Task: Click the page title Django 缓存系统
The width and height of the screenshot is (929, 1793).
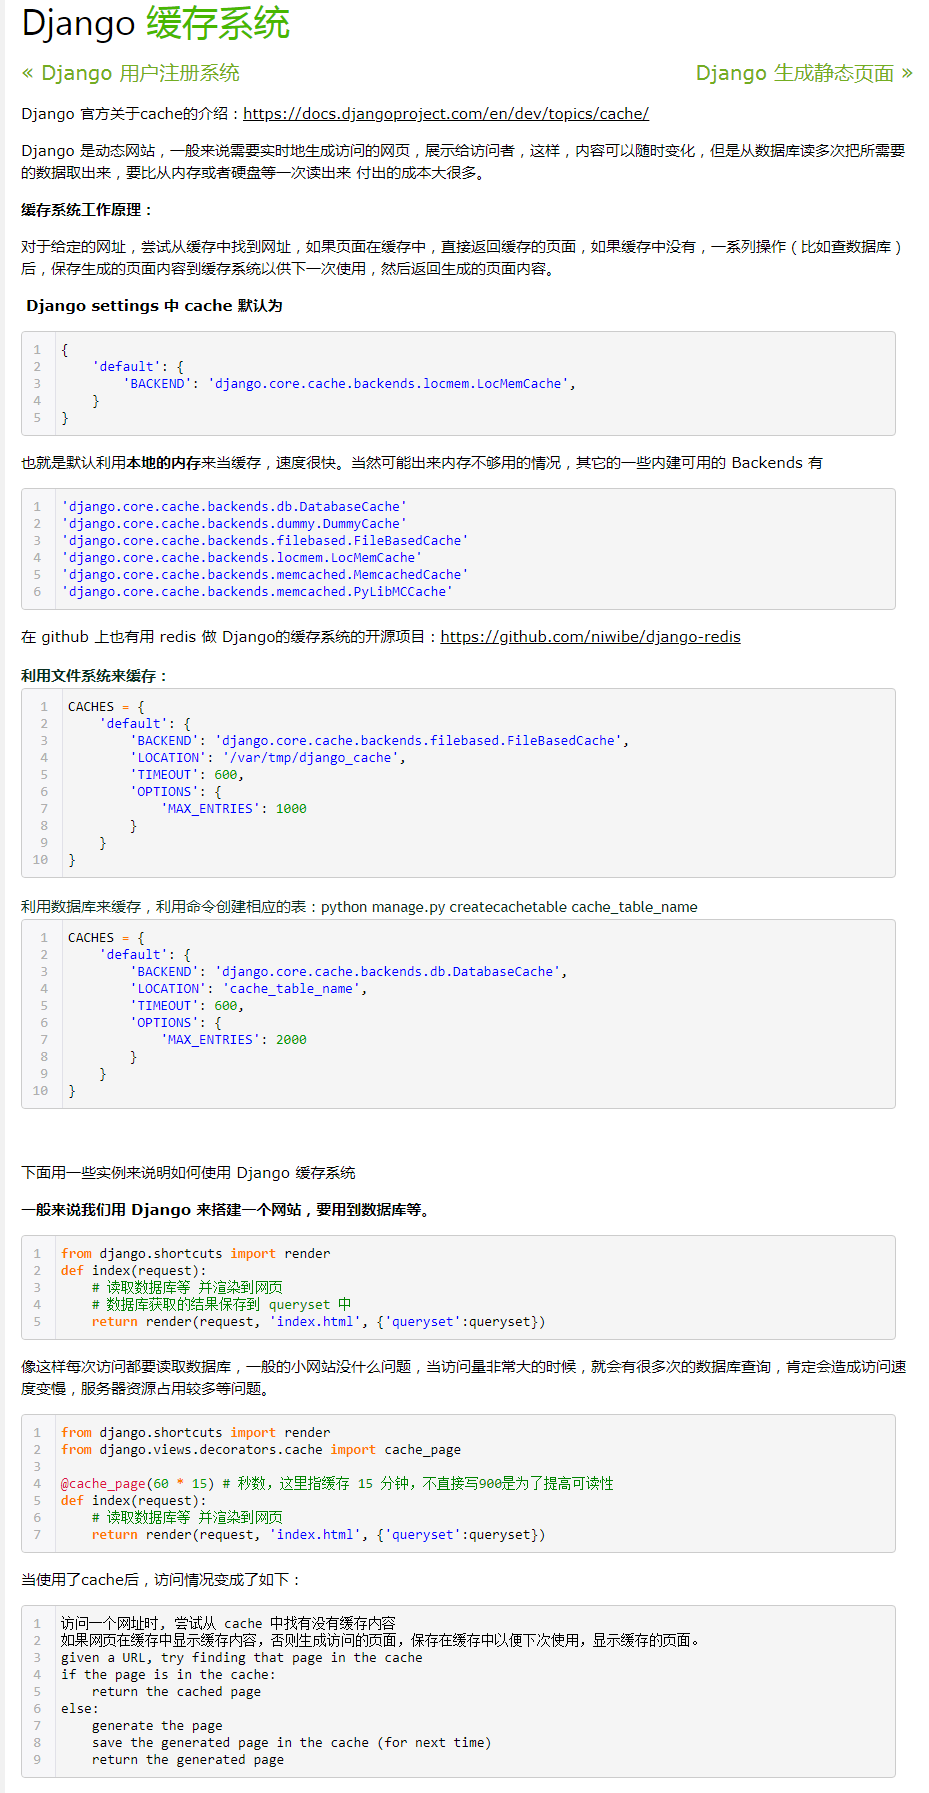Action: pyautogui.click(x=155, y=23)
